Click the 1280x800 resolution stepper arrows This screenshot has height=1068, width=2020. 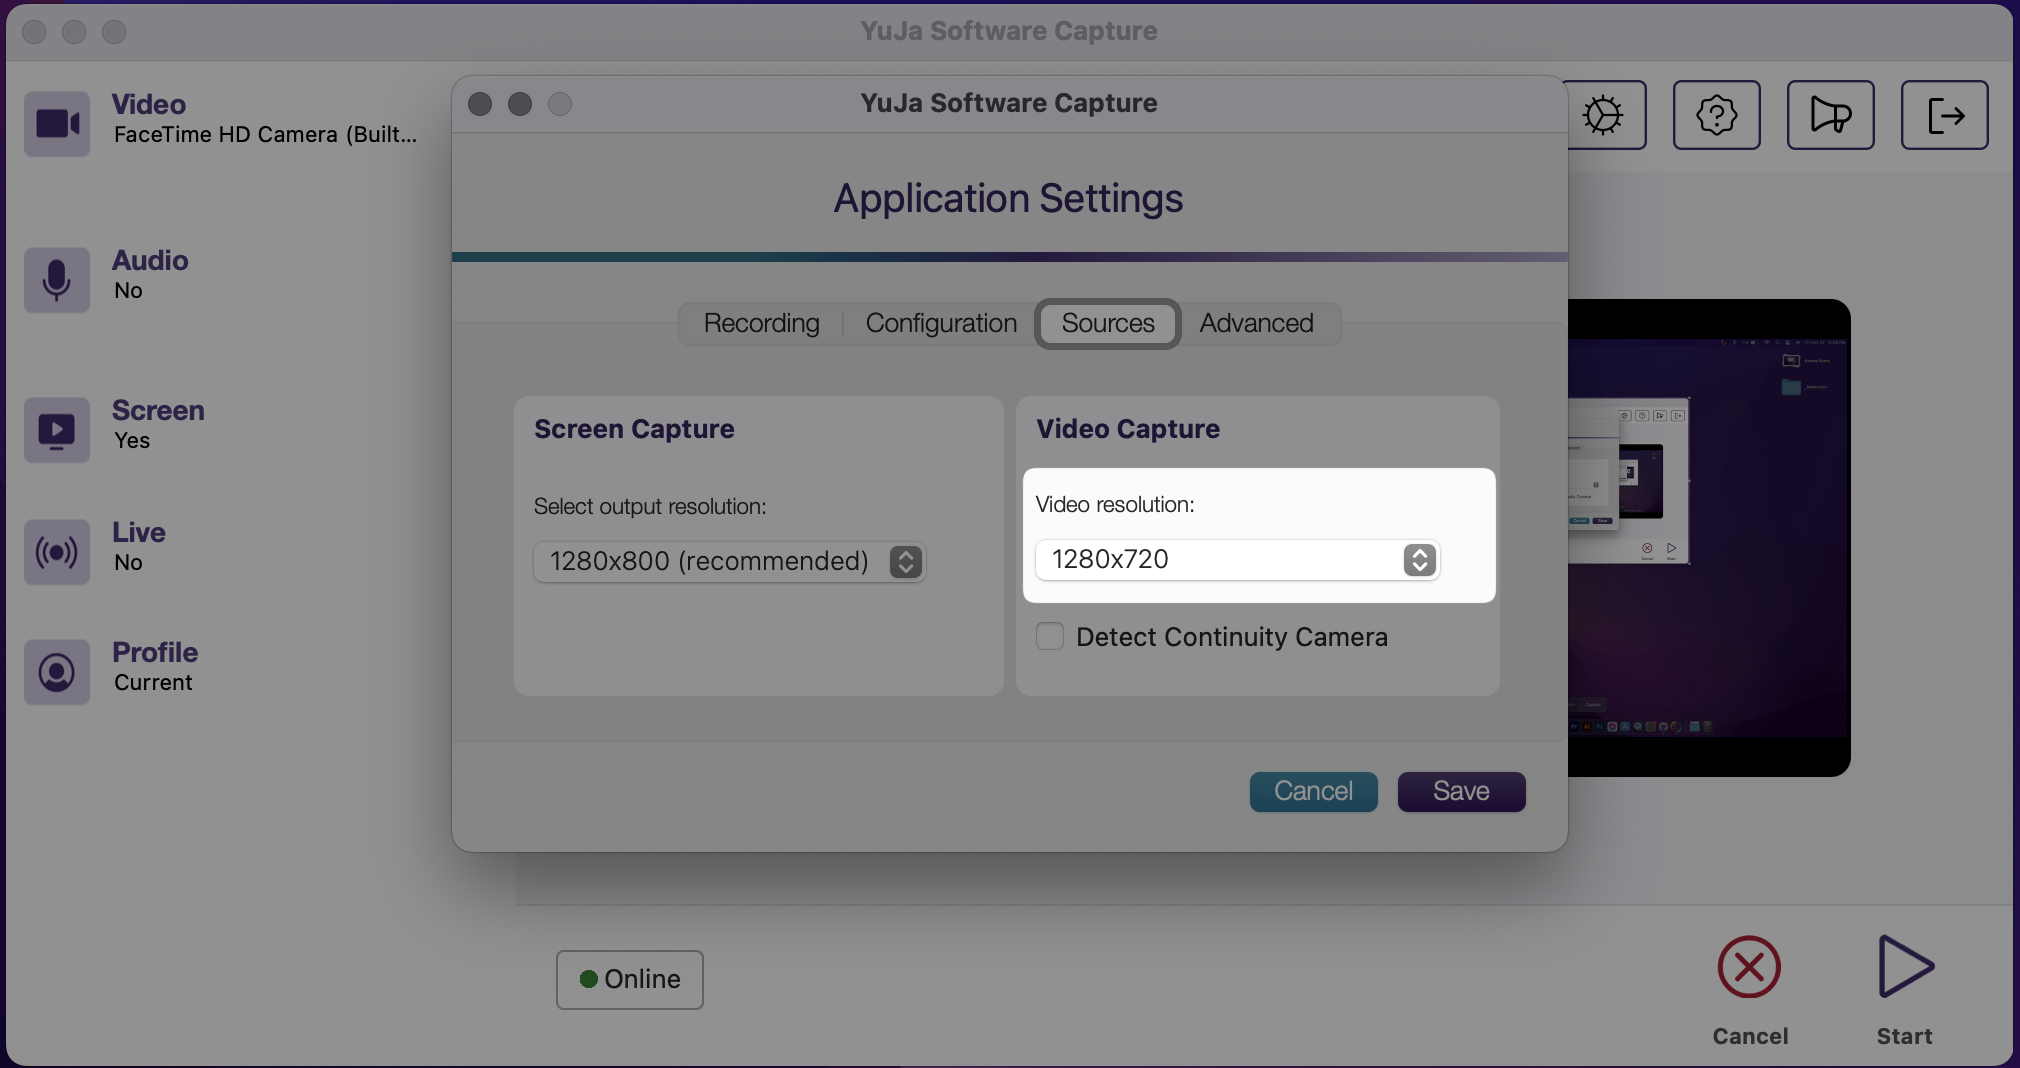tap(905, 561)
